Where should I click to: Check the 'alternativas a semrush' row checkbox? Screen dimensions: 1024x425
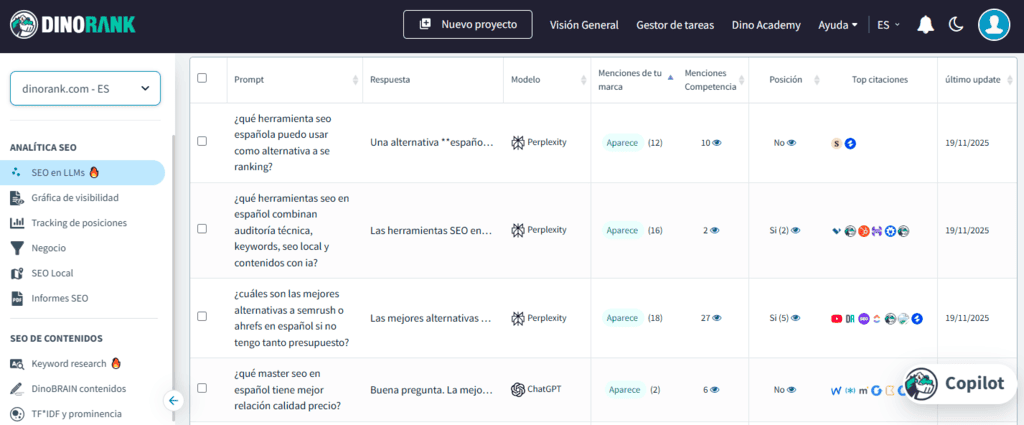[x=202, y=316]
